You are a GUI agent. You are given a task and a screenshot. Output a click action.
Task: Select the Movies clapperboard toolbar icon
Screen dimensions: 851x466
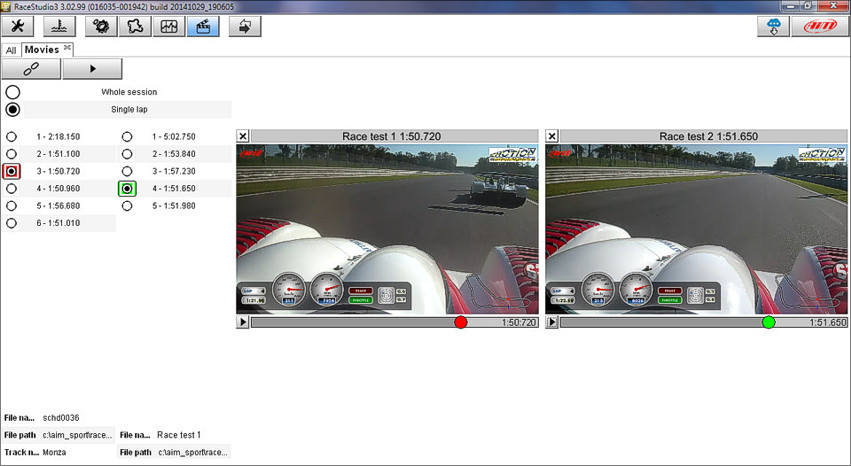pos(204,27)
